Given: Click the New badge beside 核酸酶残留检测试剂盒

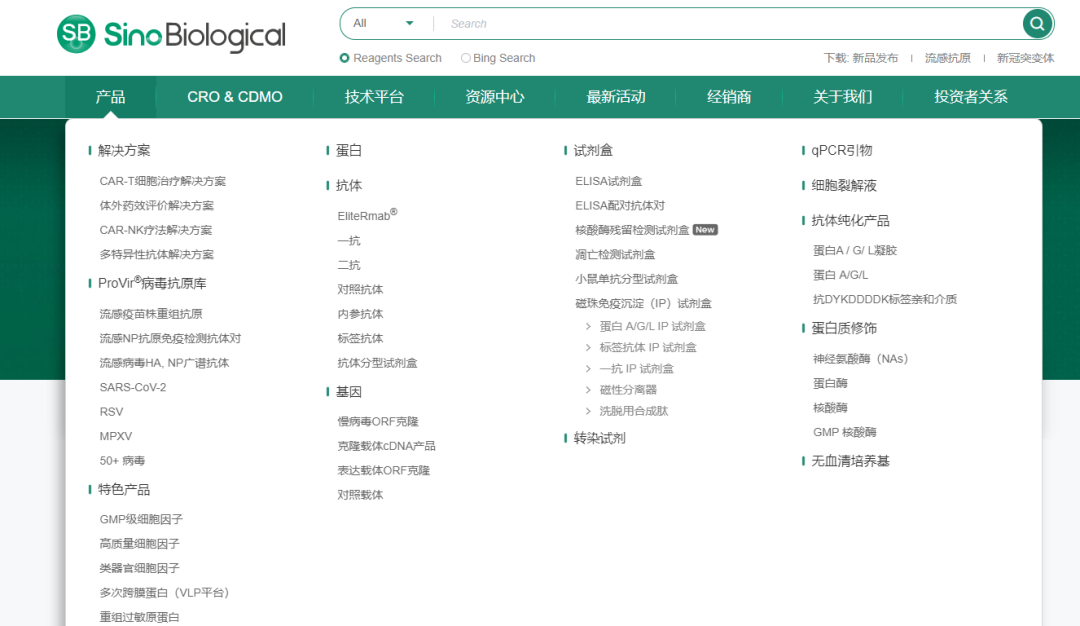Looking at the screenshot, I should coord(705,229).
